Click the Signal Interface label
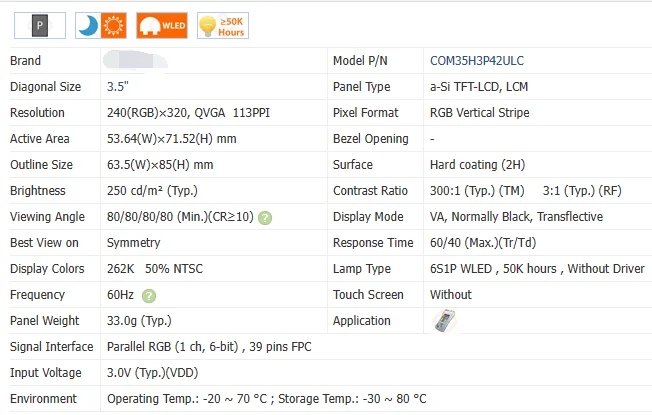 52,347
